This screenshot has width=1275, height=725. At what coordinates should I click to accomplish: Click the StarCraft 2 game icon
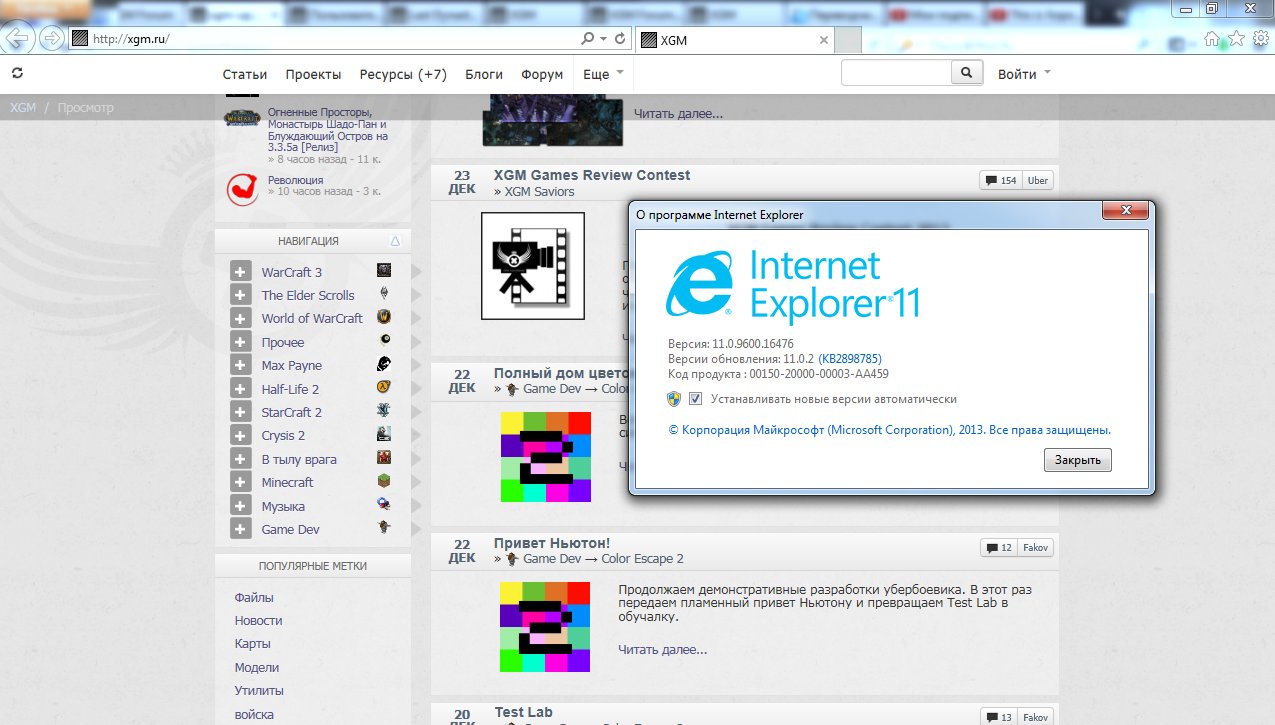click(384, 411)
